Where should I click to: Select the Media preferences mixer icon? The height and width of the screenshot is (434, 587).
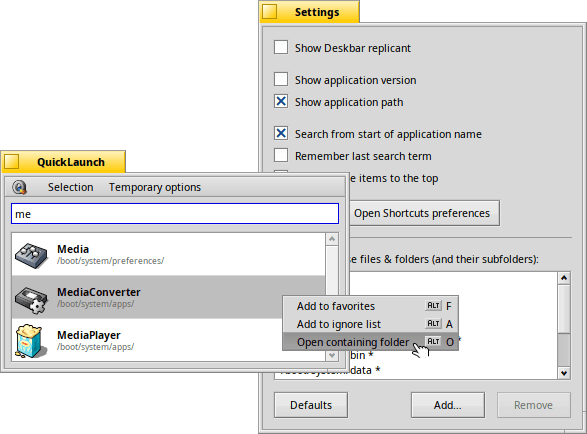31,256
